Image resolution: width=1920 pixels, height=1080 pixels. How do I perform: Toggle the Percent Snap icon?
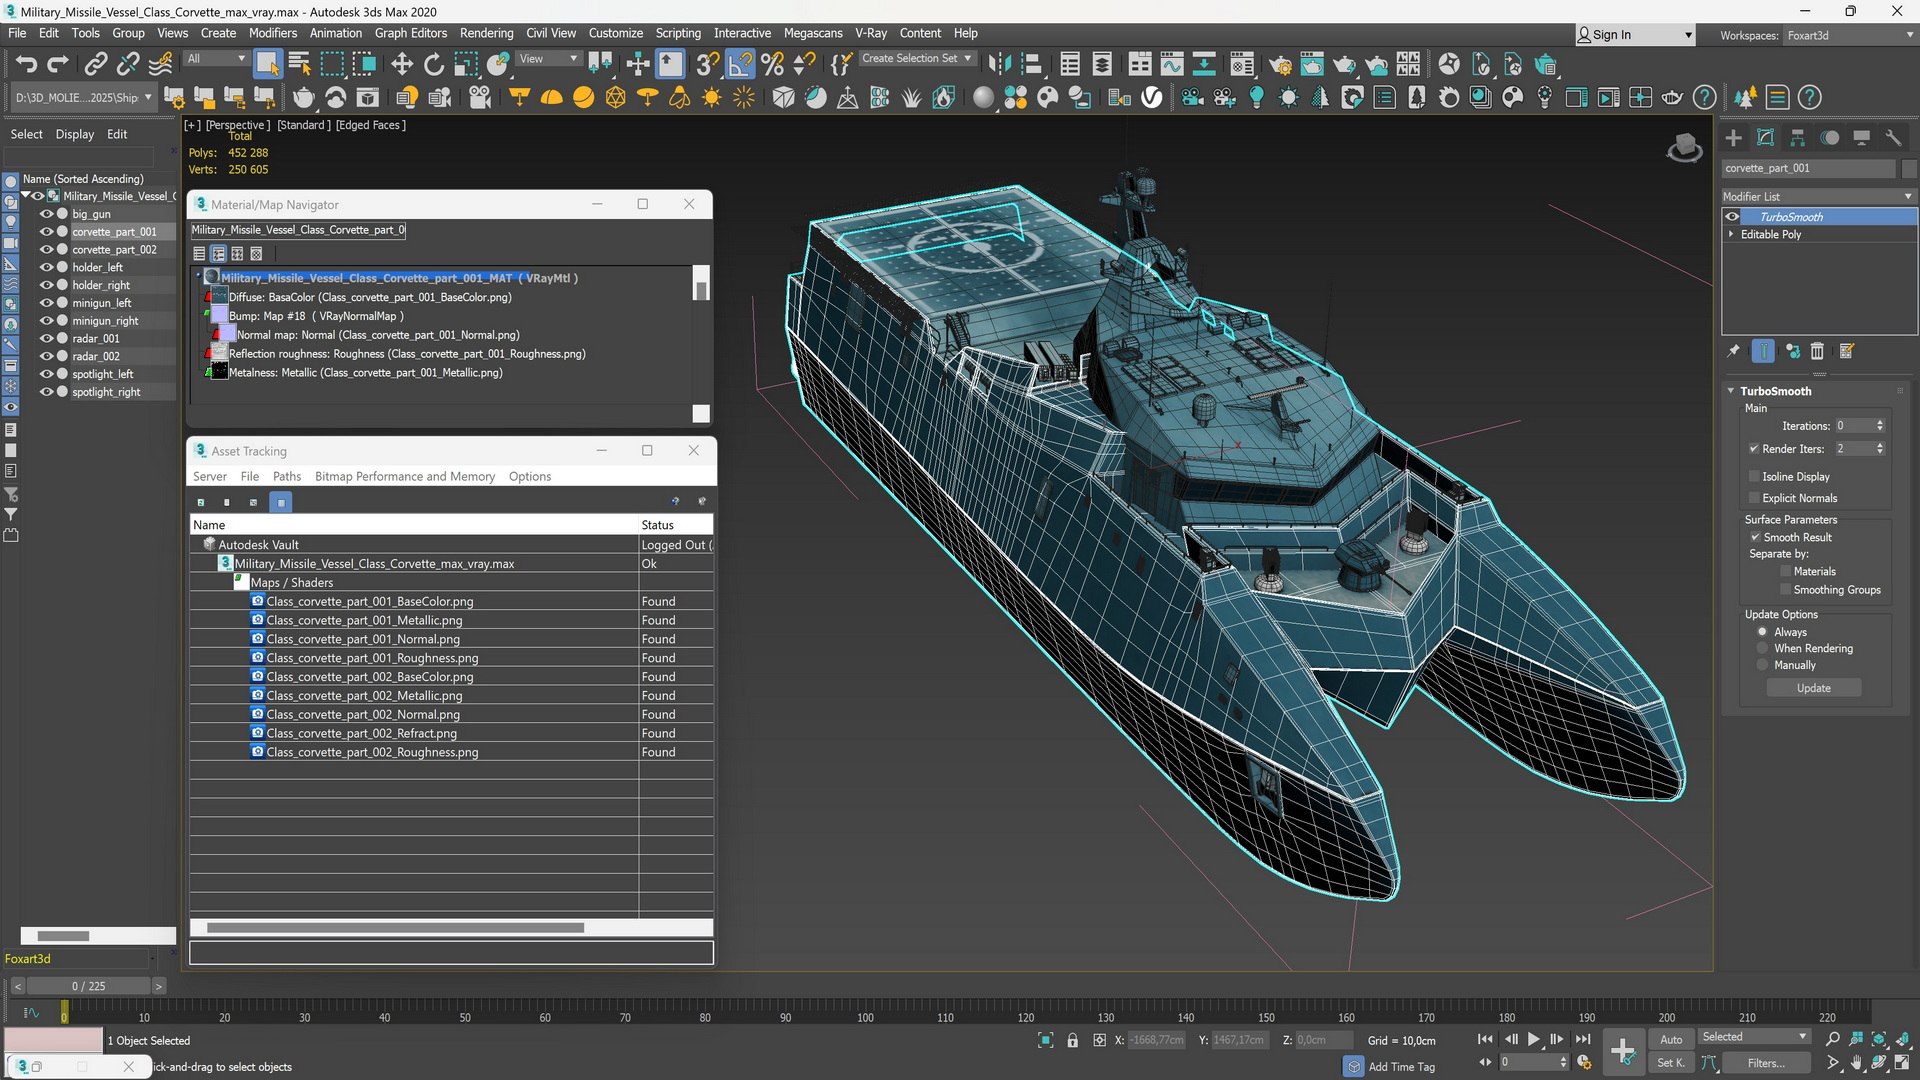[x=772, y=65]
